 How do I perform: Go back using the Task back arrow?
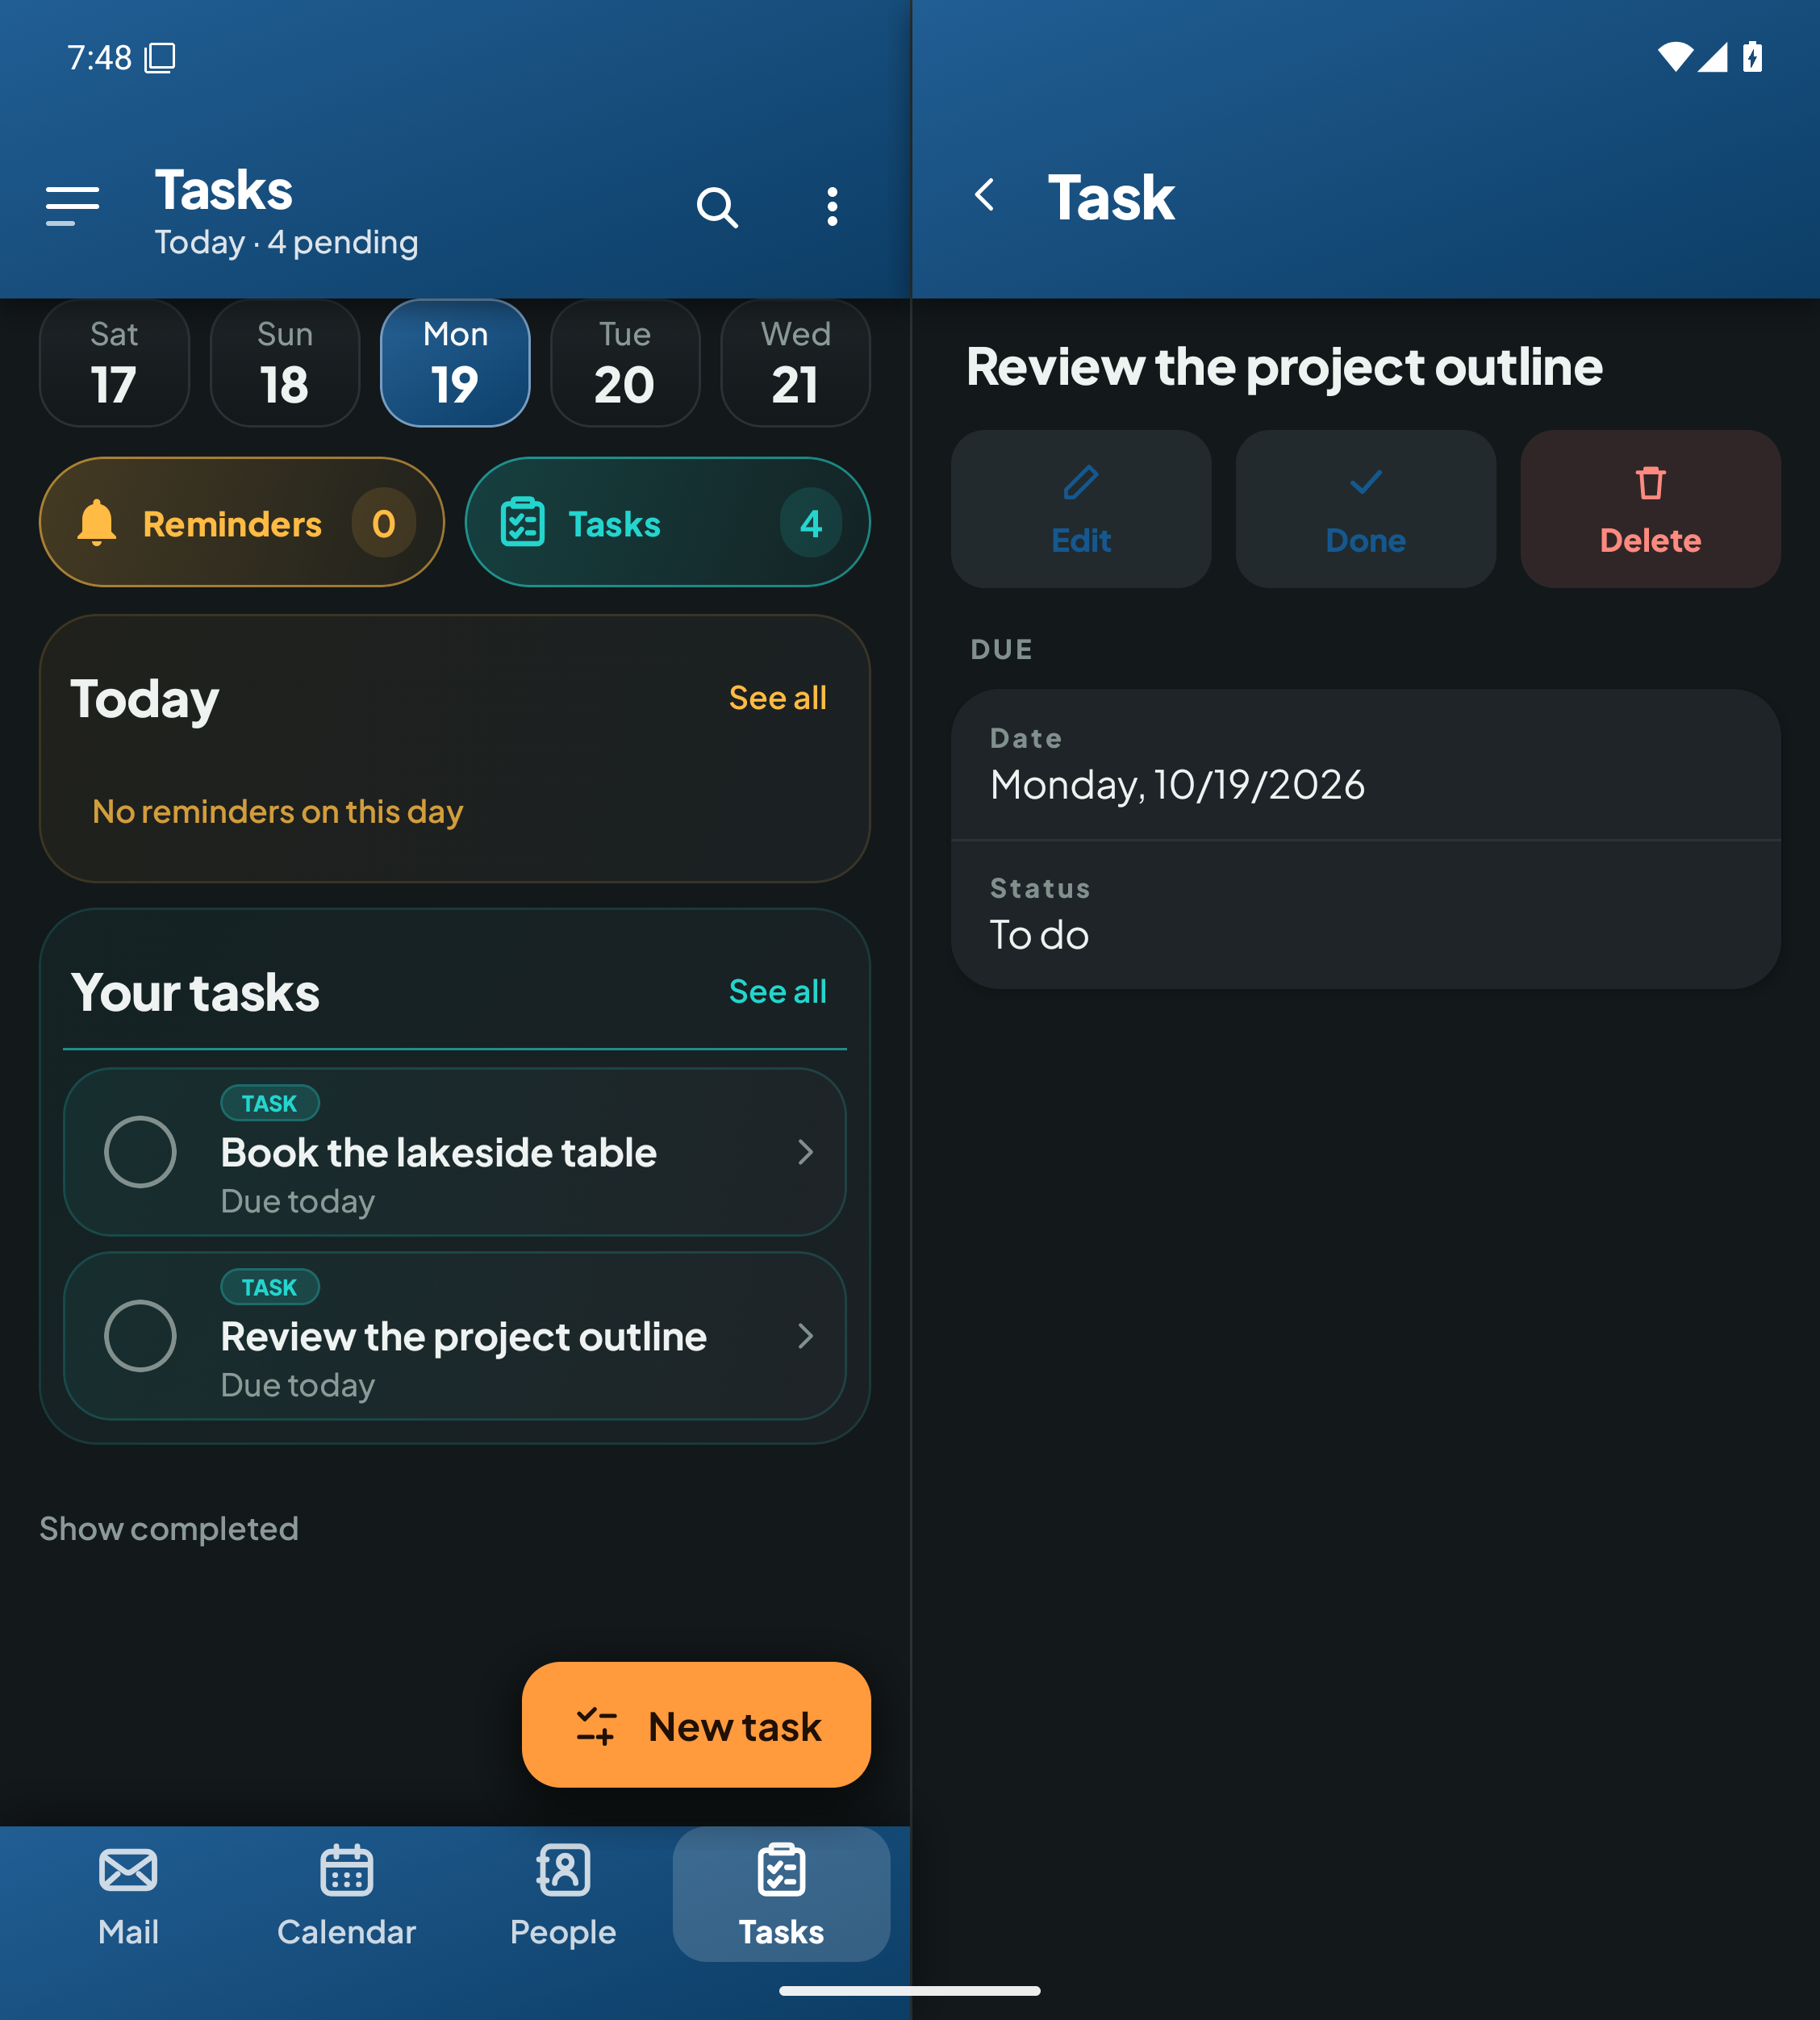point(985,195)
